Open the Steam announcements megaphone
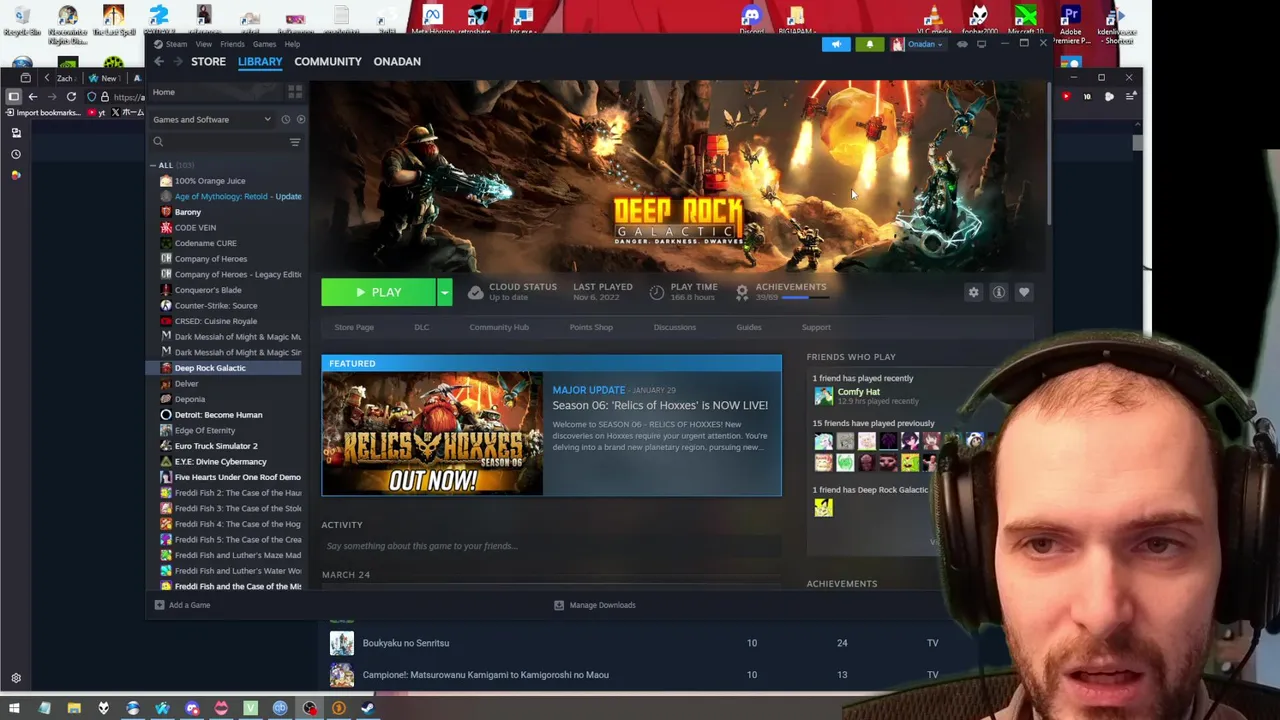Image resolution: width=1280 pixels, height=720 pixels. tap(836, 44)
